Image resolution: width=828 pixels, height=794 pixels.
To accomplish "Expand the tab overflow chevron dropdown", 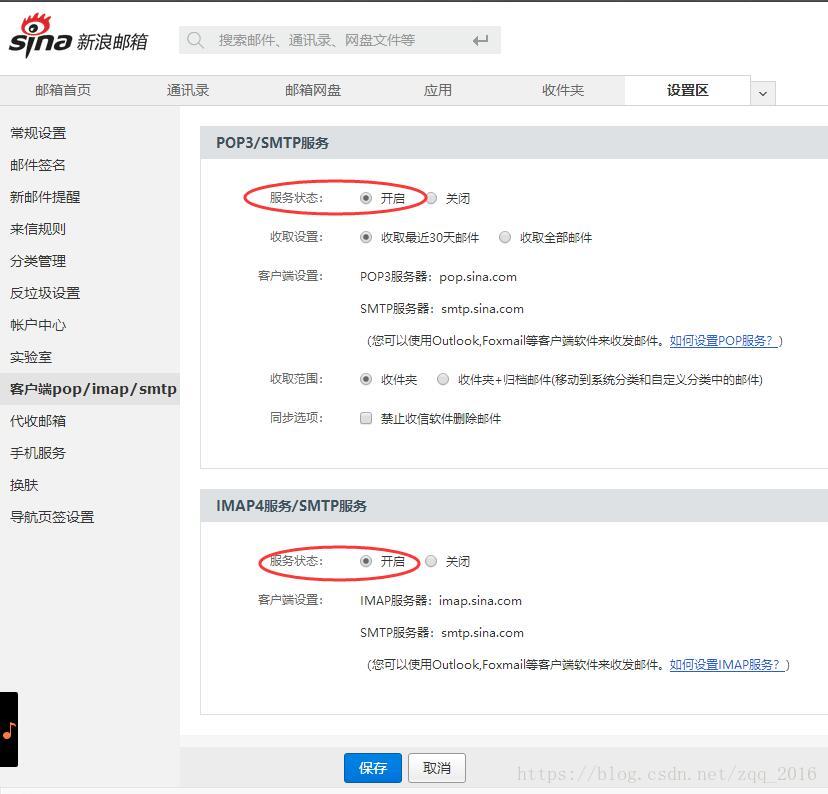I will 763,93.
